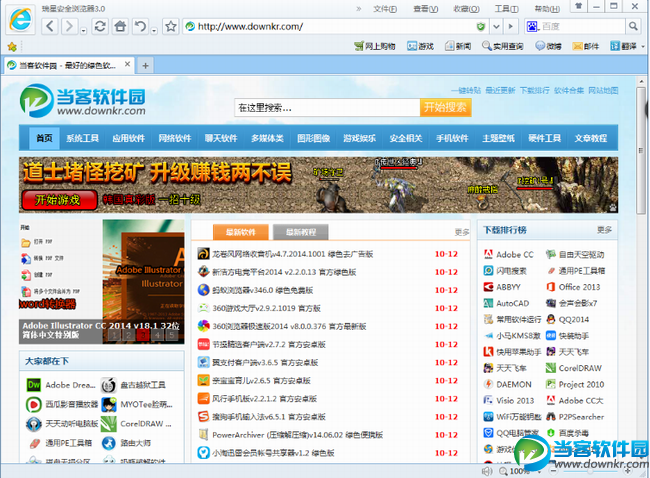This screenshot has height=478, width=650.
Task: Click the 西瓜影音播放器 icon
Action: click(33, 404)
